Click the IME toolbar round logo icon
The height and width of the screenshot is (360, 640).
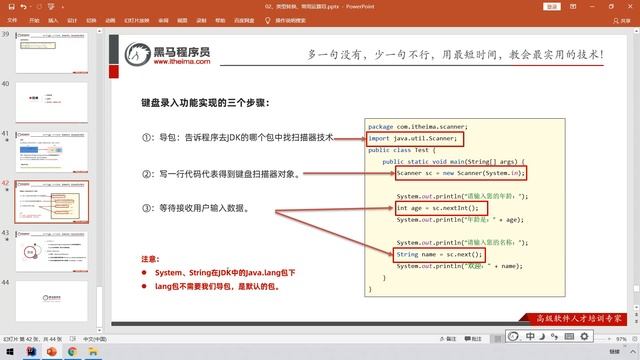tap(514, 336)
